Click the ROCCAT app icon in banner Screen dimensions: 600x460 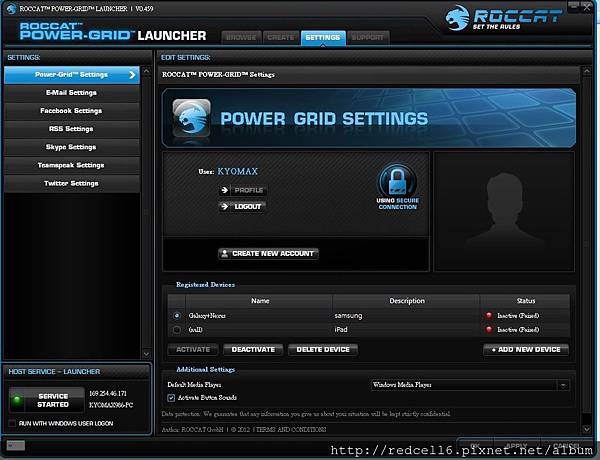pyautogui.click(x=191, y=118)
